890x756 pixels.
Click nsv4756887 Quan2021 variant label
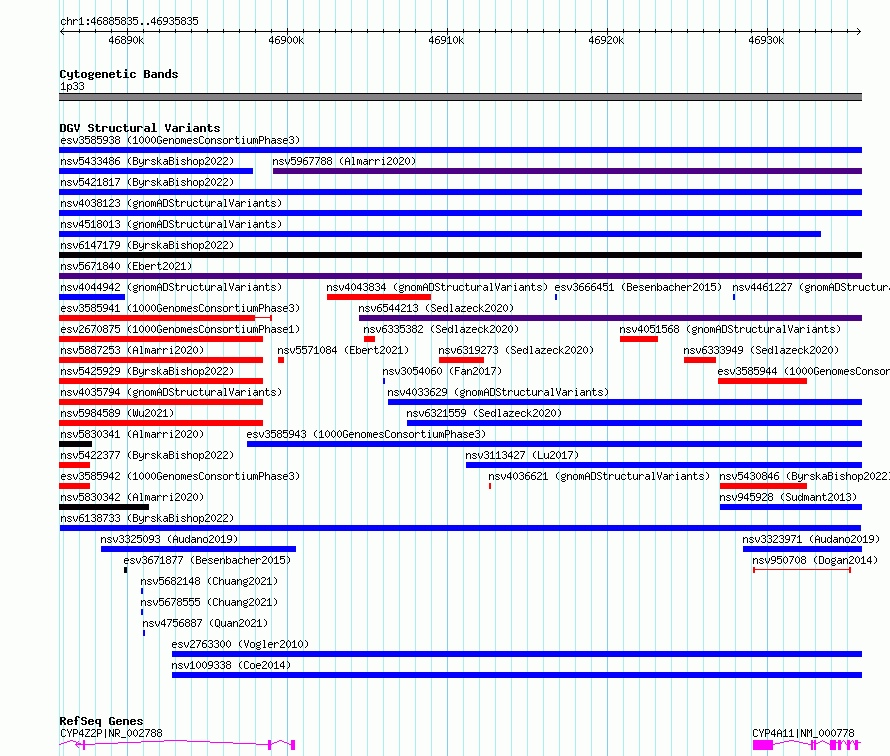[x=205, y=623]
